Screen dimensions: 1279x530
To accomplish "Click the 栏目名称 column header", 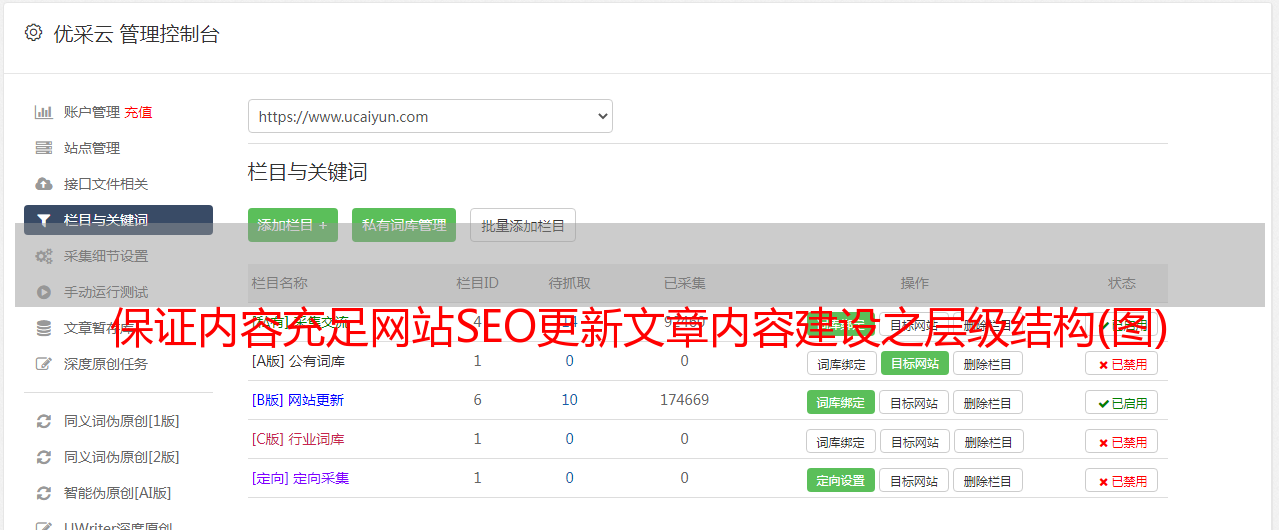I will coord(280,283).
